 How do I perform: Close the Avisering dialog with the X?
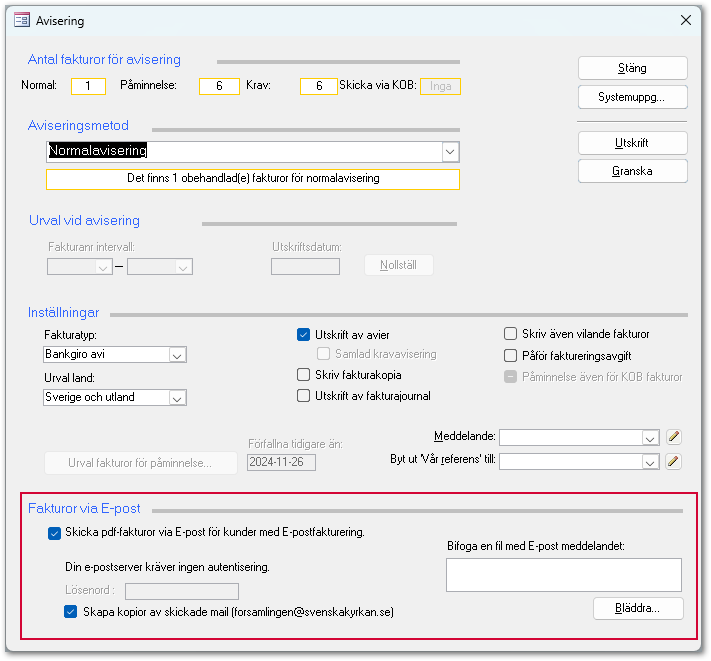686,20
